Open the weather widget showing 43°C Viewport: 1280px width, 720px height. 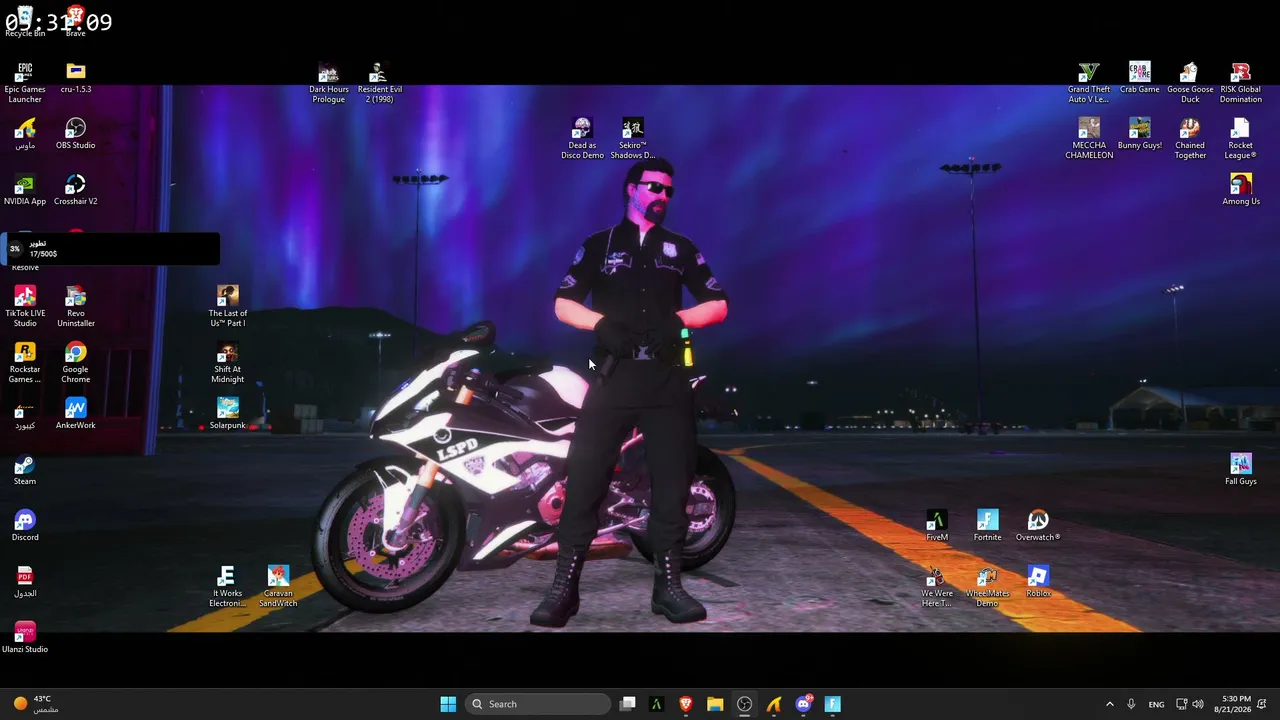[34, 704]
